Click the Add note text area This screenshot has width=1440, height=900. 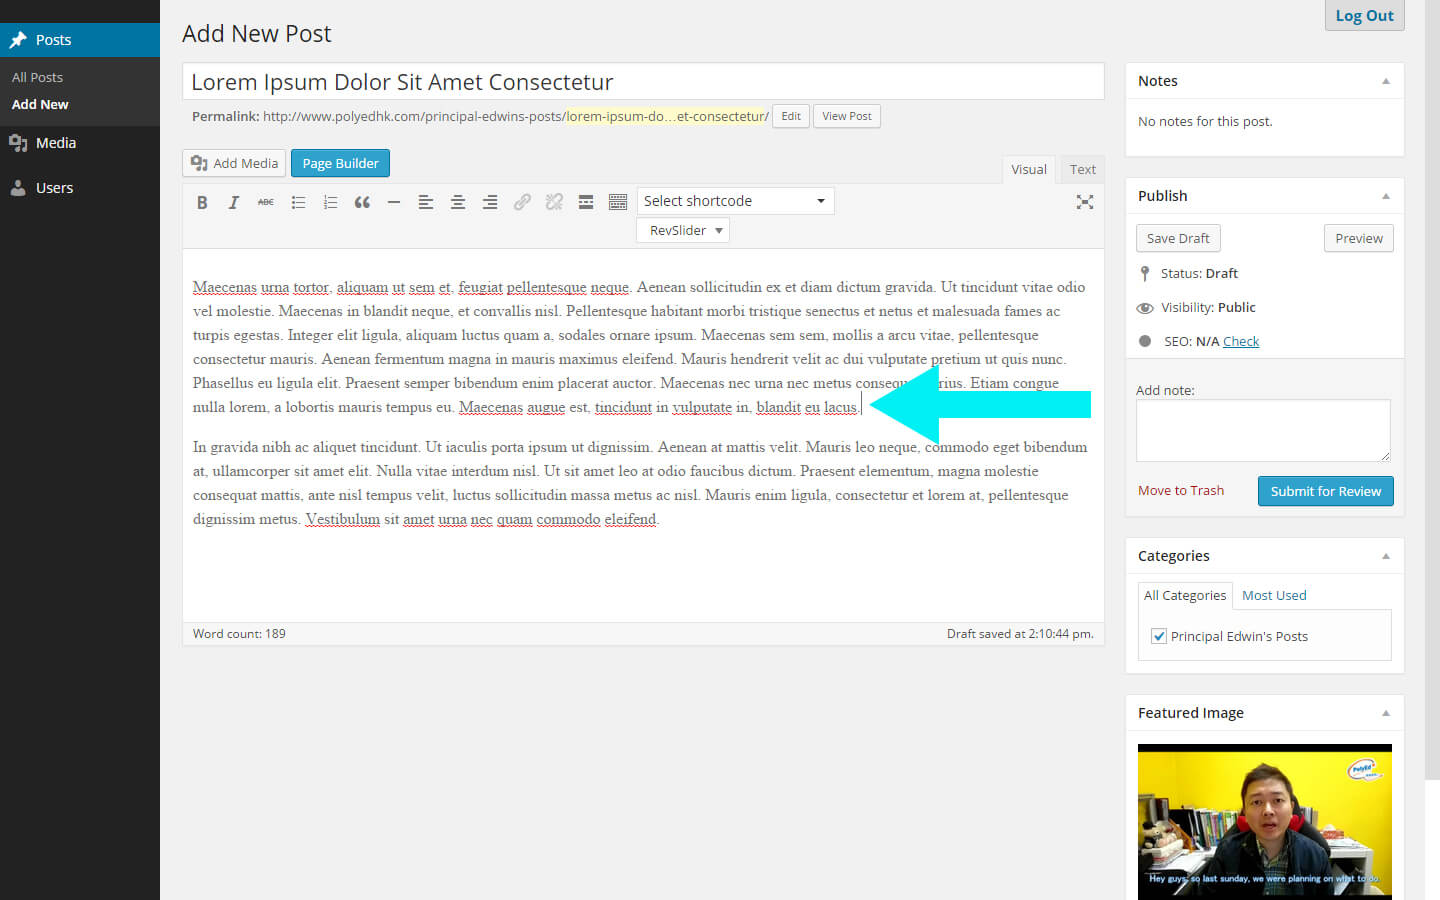(x=1263, y=430)
